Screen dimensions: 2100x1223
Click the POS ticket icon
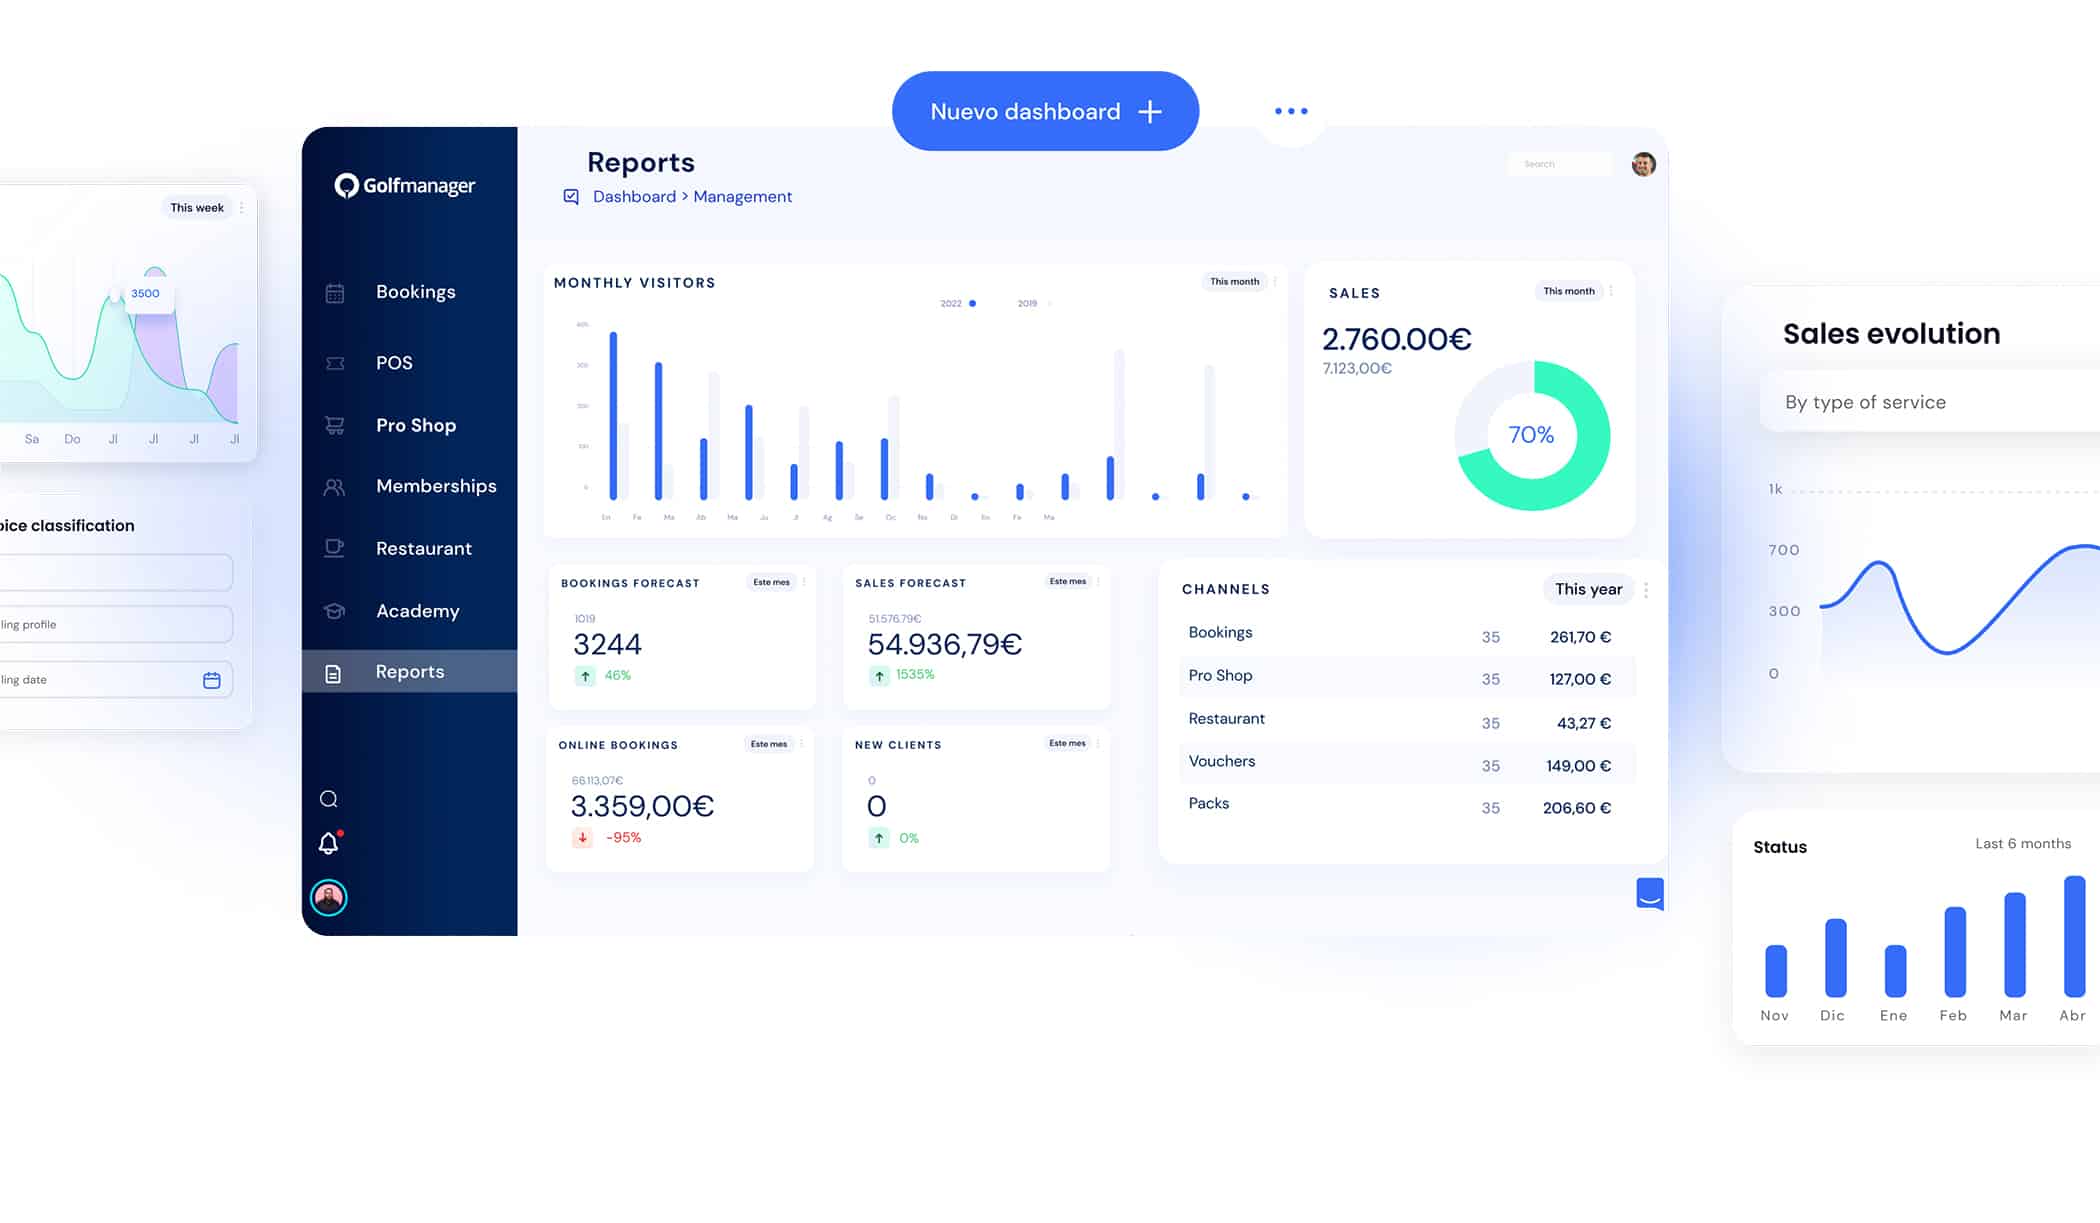coord(335,364)
